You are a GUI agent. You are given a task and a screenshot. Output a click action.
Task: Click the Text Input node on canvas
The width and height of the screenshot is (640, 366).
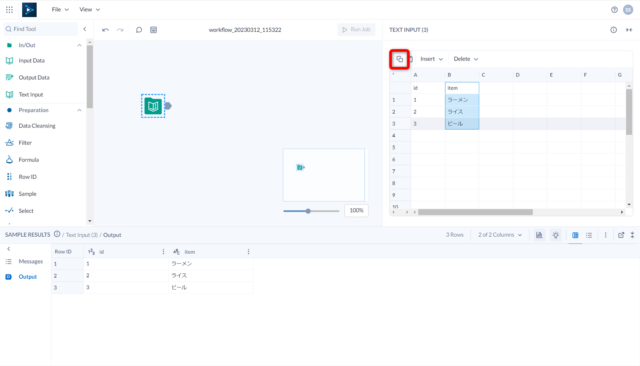(x=153, y=106)
